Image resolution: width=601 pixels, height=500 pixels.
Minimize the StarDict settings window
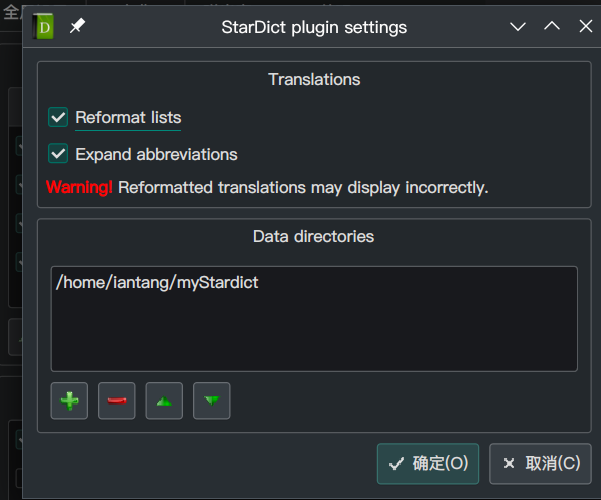518,27
